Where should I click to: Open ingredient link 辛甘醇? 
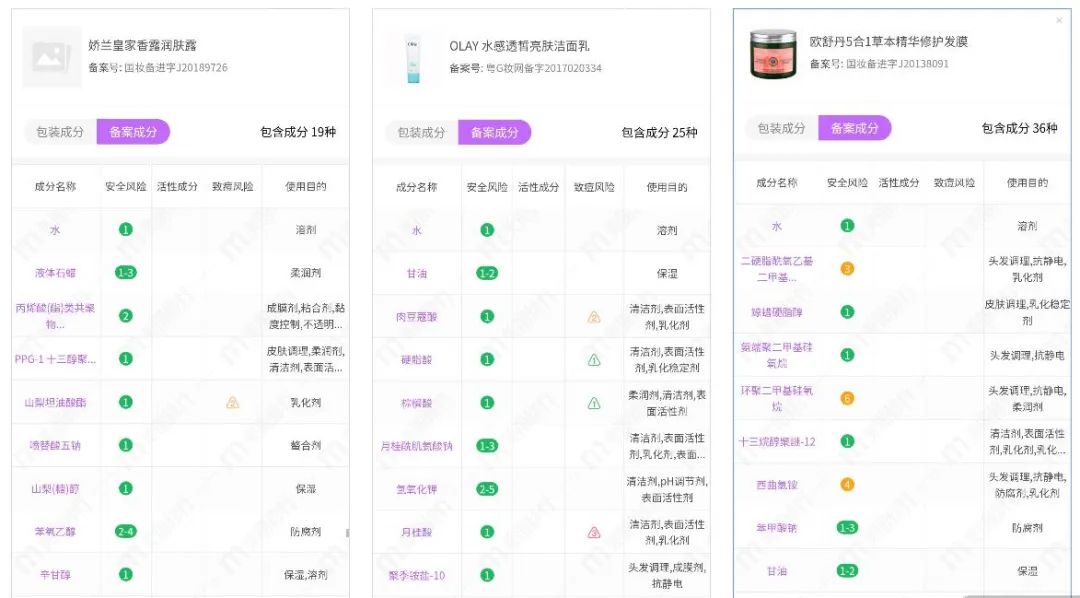point(55,574)
